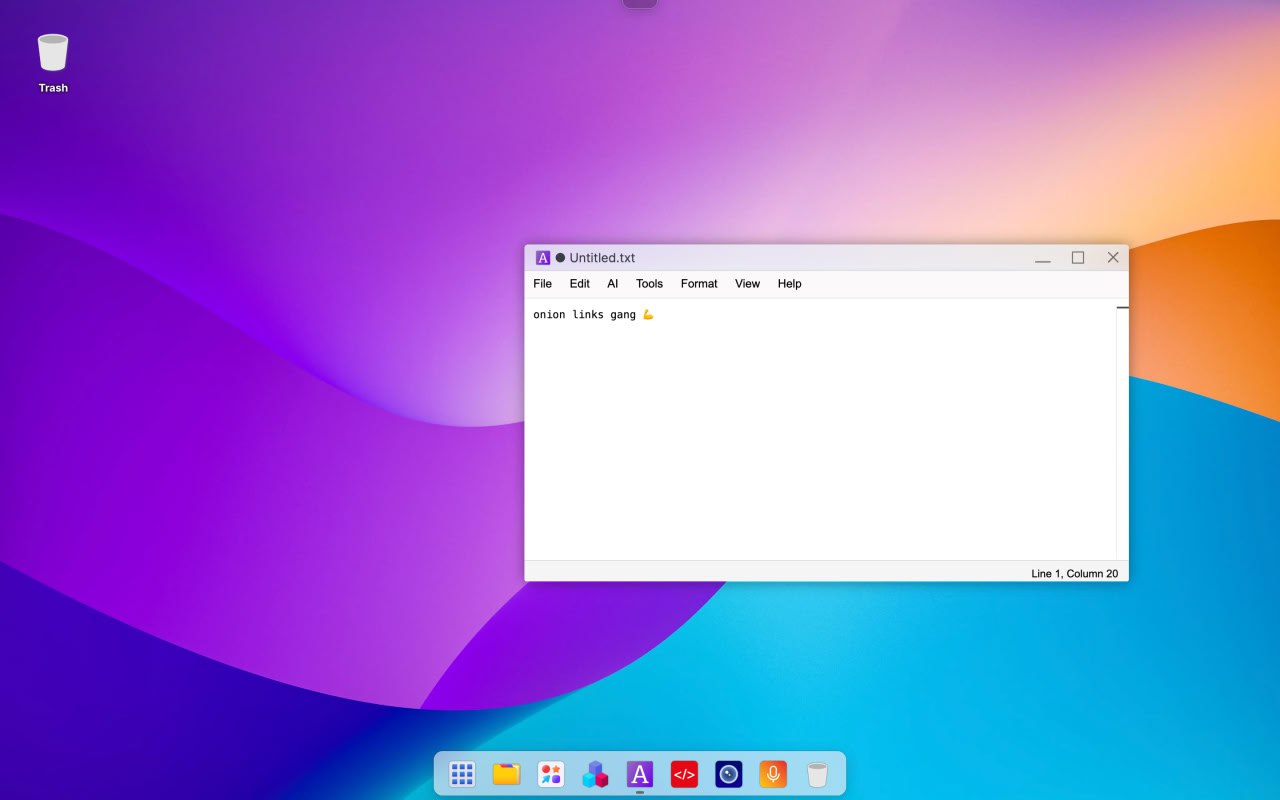This screenshot has width=1280, height=800.
Task: Expand the Format menu
Action: point(699,284)
